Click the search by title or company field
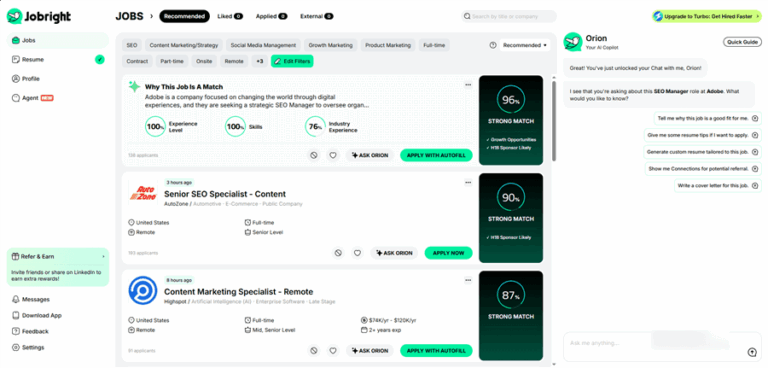 [x=508, y=16]
